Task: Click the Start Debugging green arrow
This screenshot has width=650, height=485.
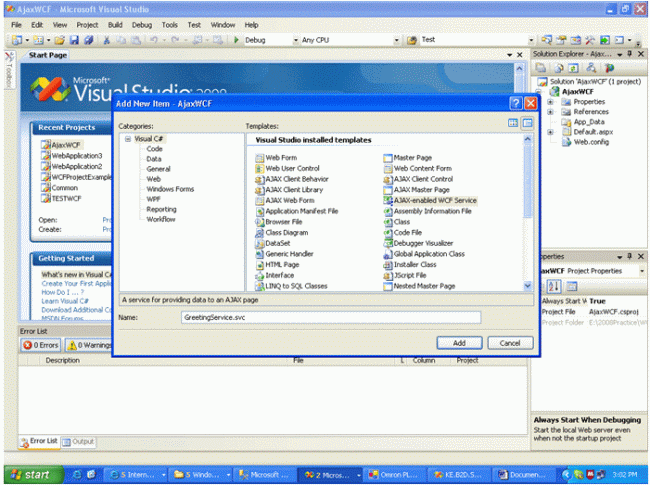Action: pyautogui.click(x=236, y=40)
